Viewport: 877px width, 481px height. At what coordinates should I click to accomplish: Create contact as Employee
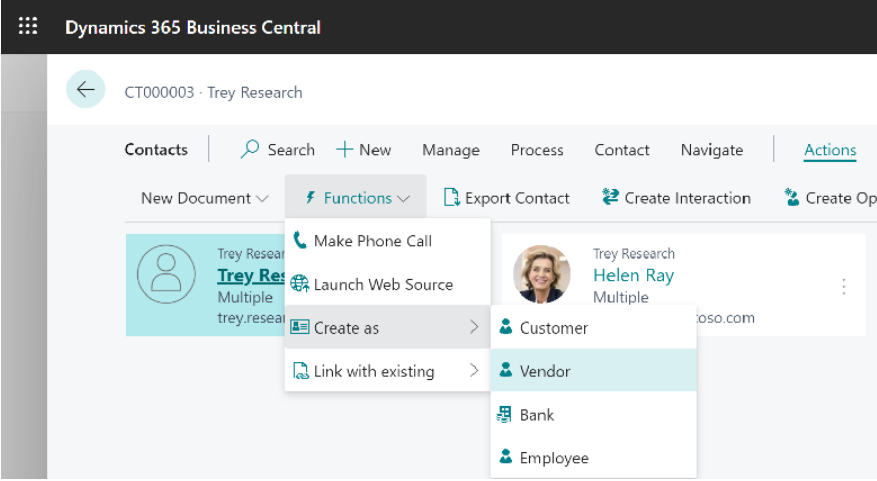coord(593,457)
